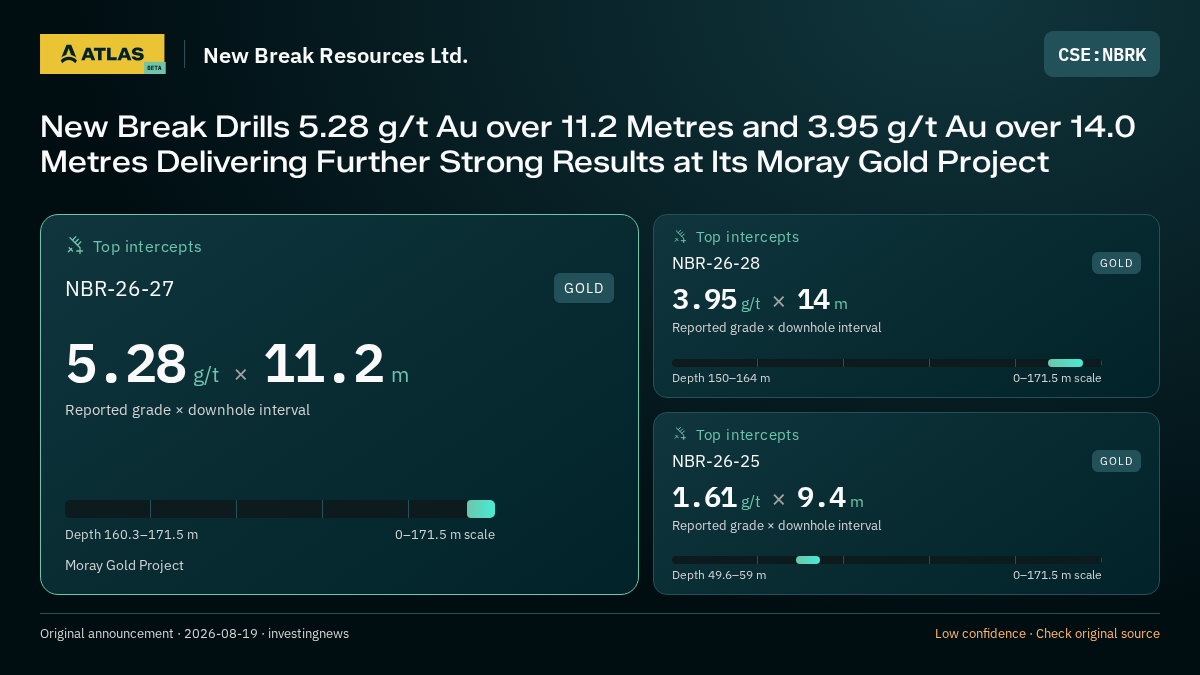Click the 9.4 m interval value
This screenshot has width=1200, height=675.
click(830, 498)
